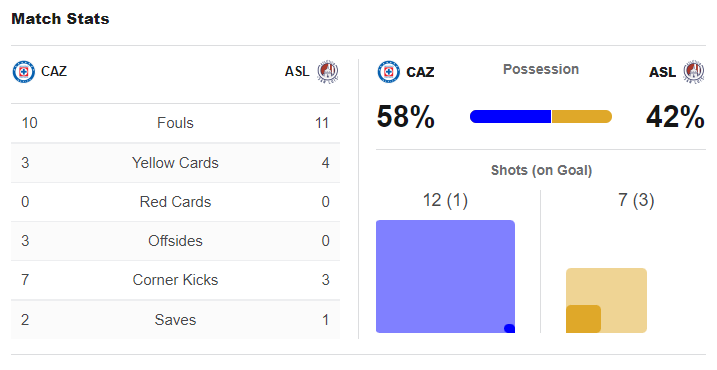The width and height of the screenshot is (717, 370).
Task: Click the blue CAZ possession bar segment
Action: (510, 117)
